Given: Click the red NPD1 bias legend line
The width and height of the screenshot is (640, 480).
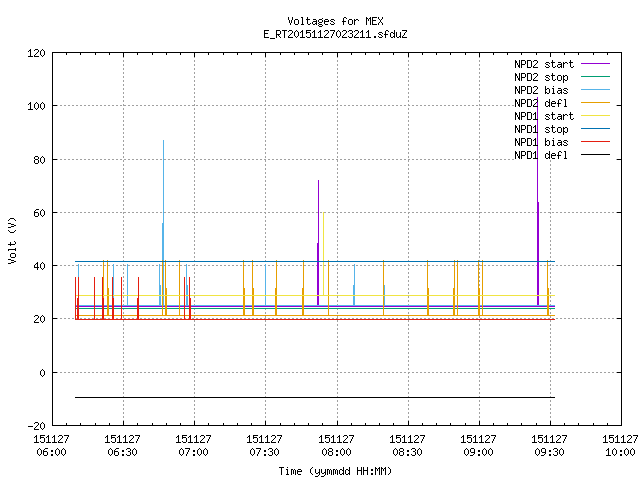Looking at the screenshot, I should click(596, 142).
